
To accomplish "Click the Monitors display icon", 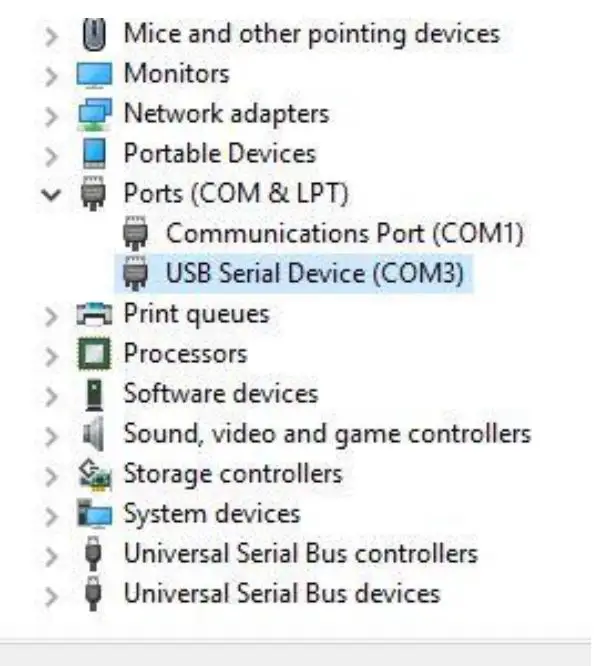I will tap(93, 74).
